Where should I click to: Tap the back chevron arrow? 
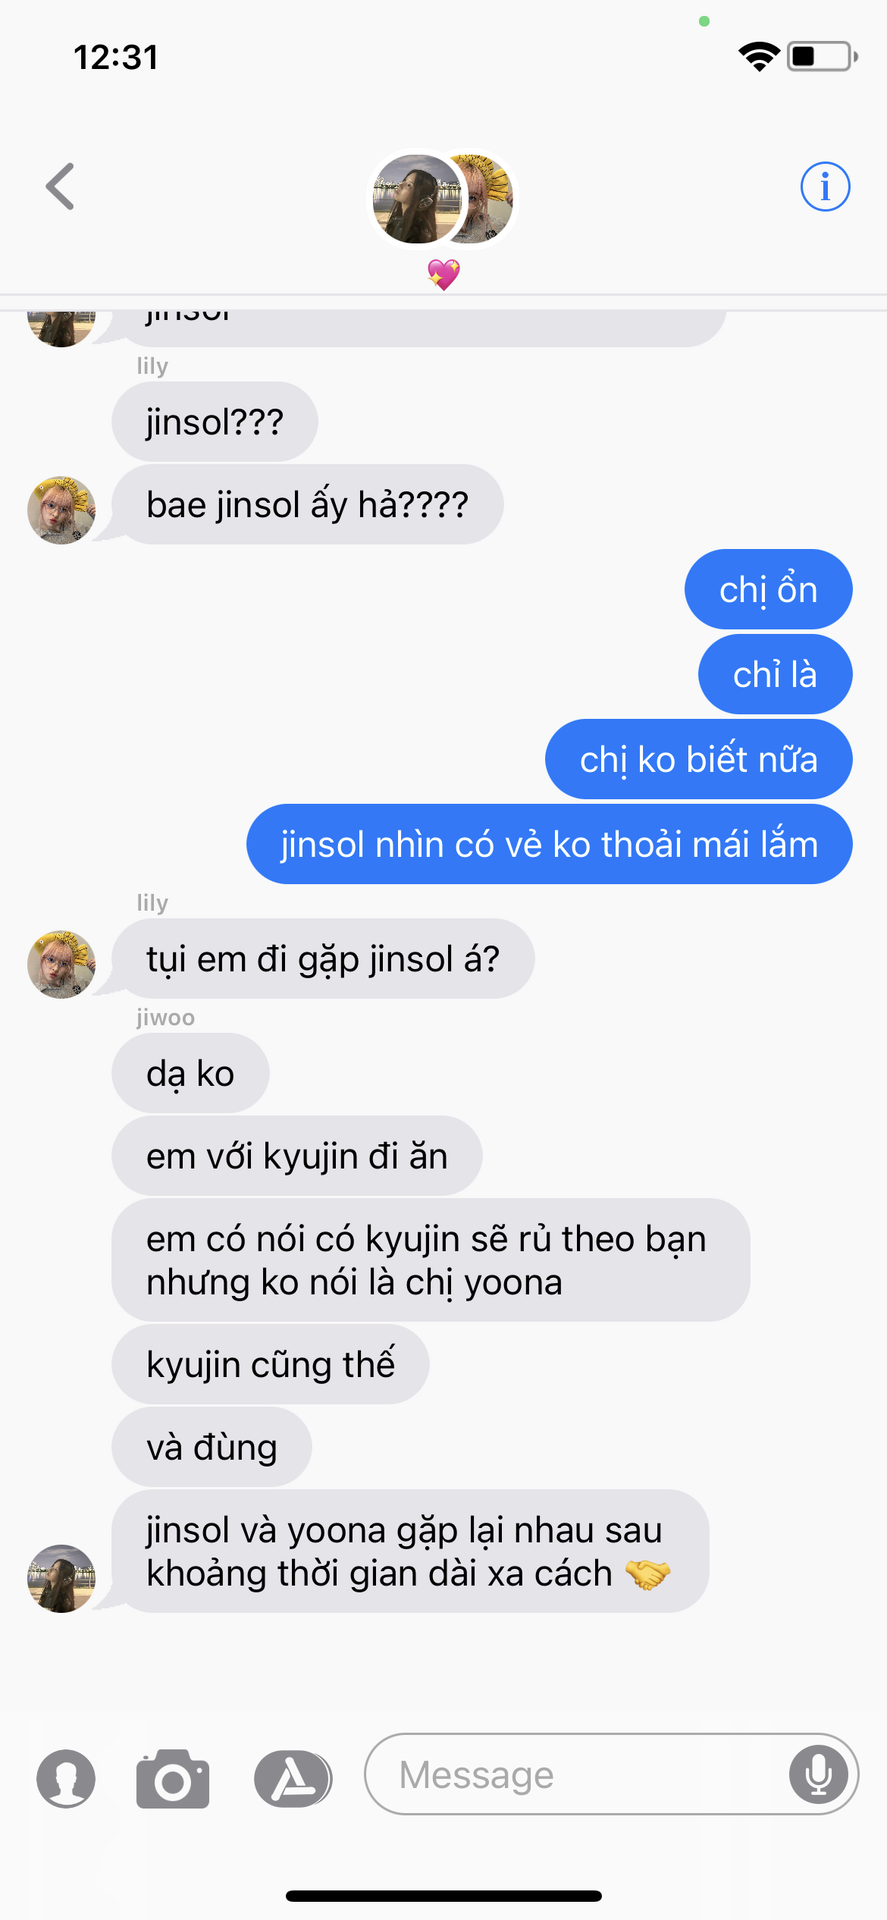coord(60,186)
